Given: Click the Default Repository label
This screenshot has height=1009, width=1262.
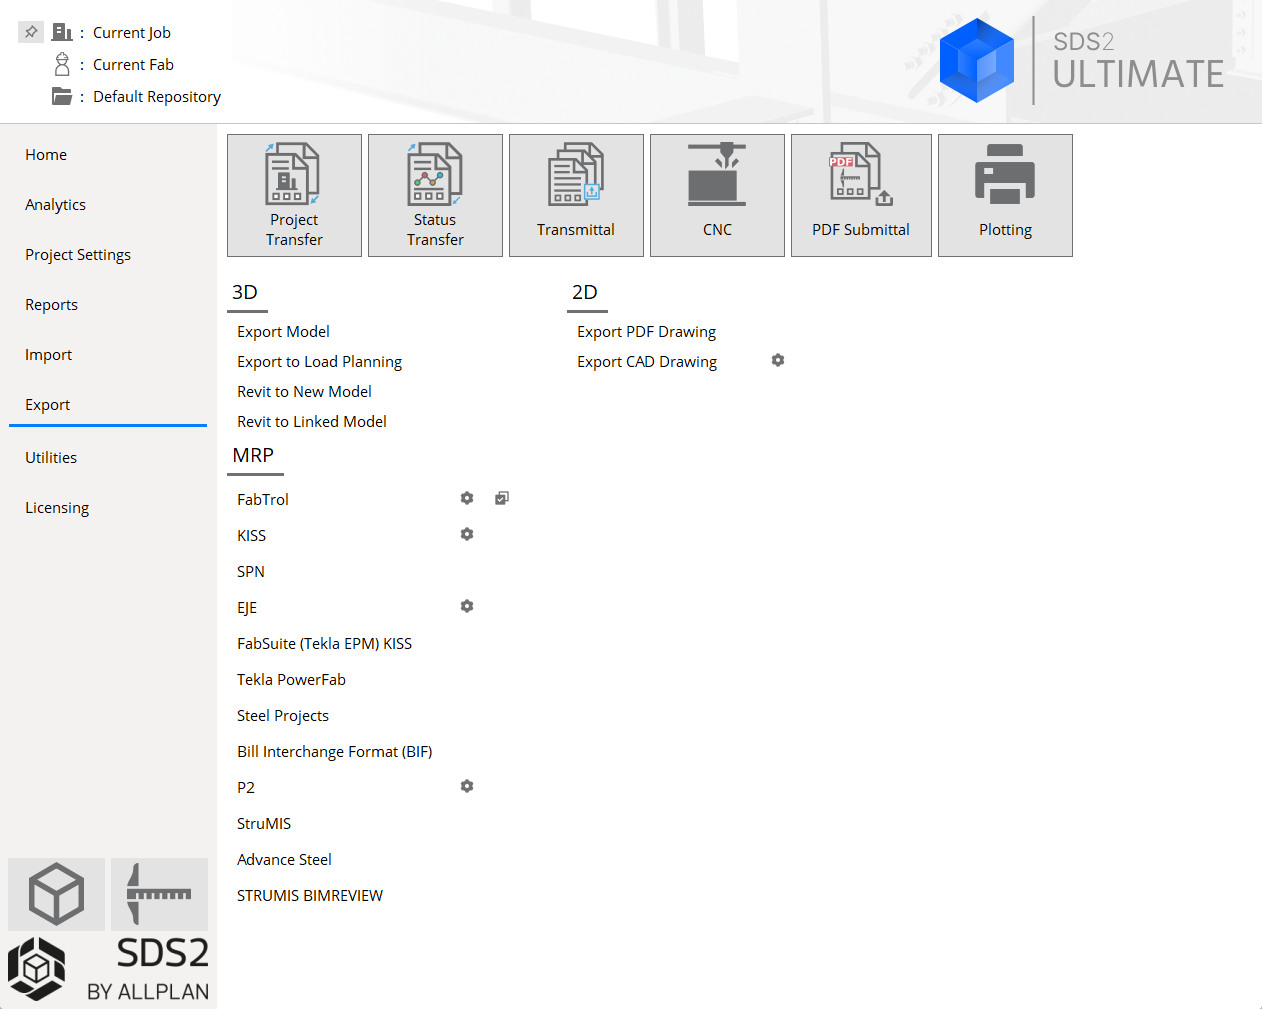Looking at the screenshot, I should click(157, 97).
